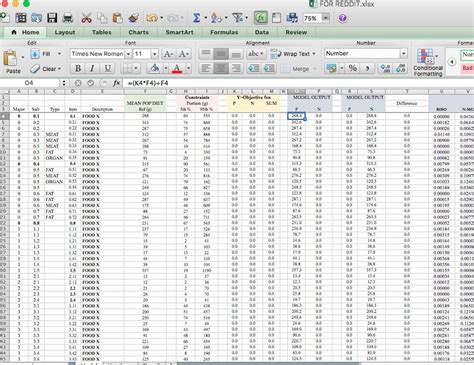
Task: Toggle the Formula Builder fx button
Action: (x=261, y=18)
